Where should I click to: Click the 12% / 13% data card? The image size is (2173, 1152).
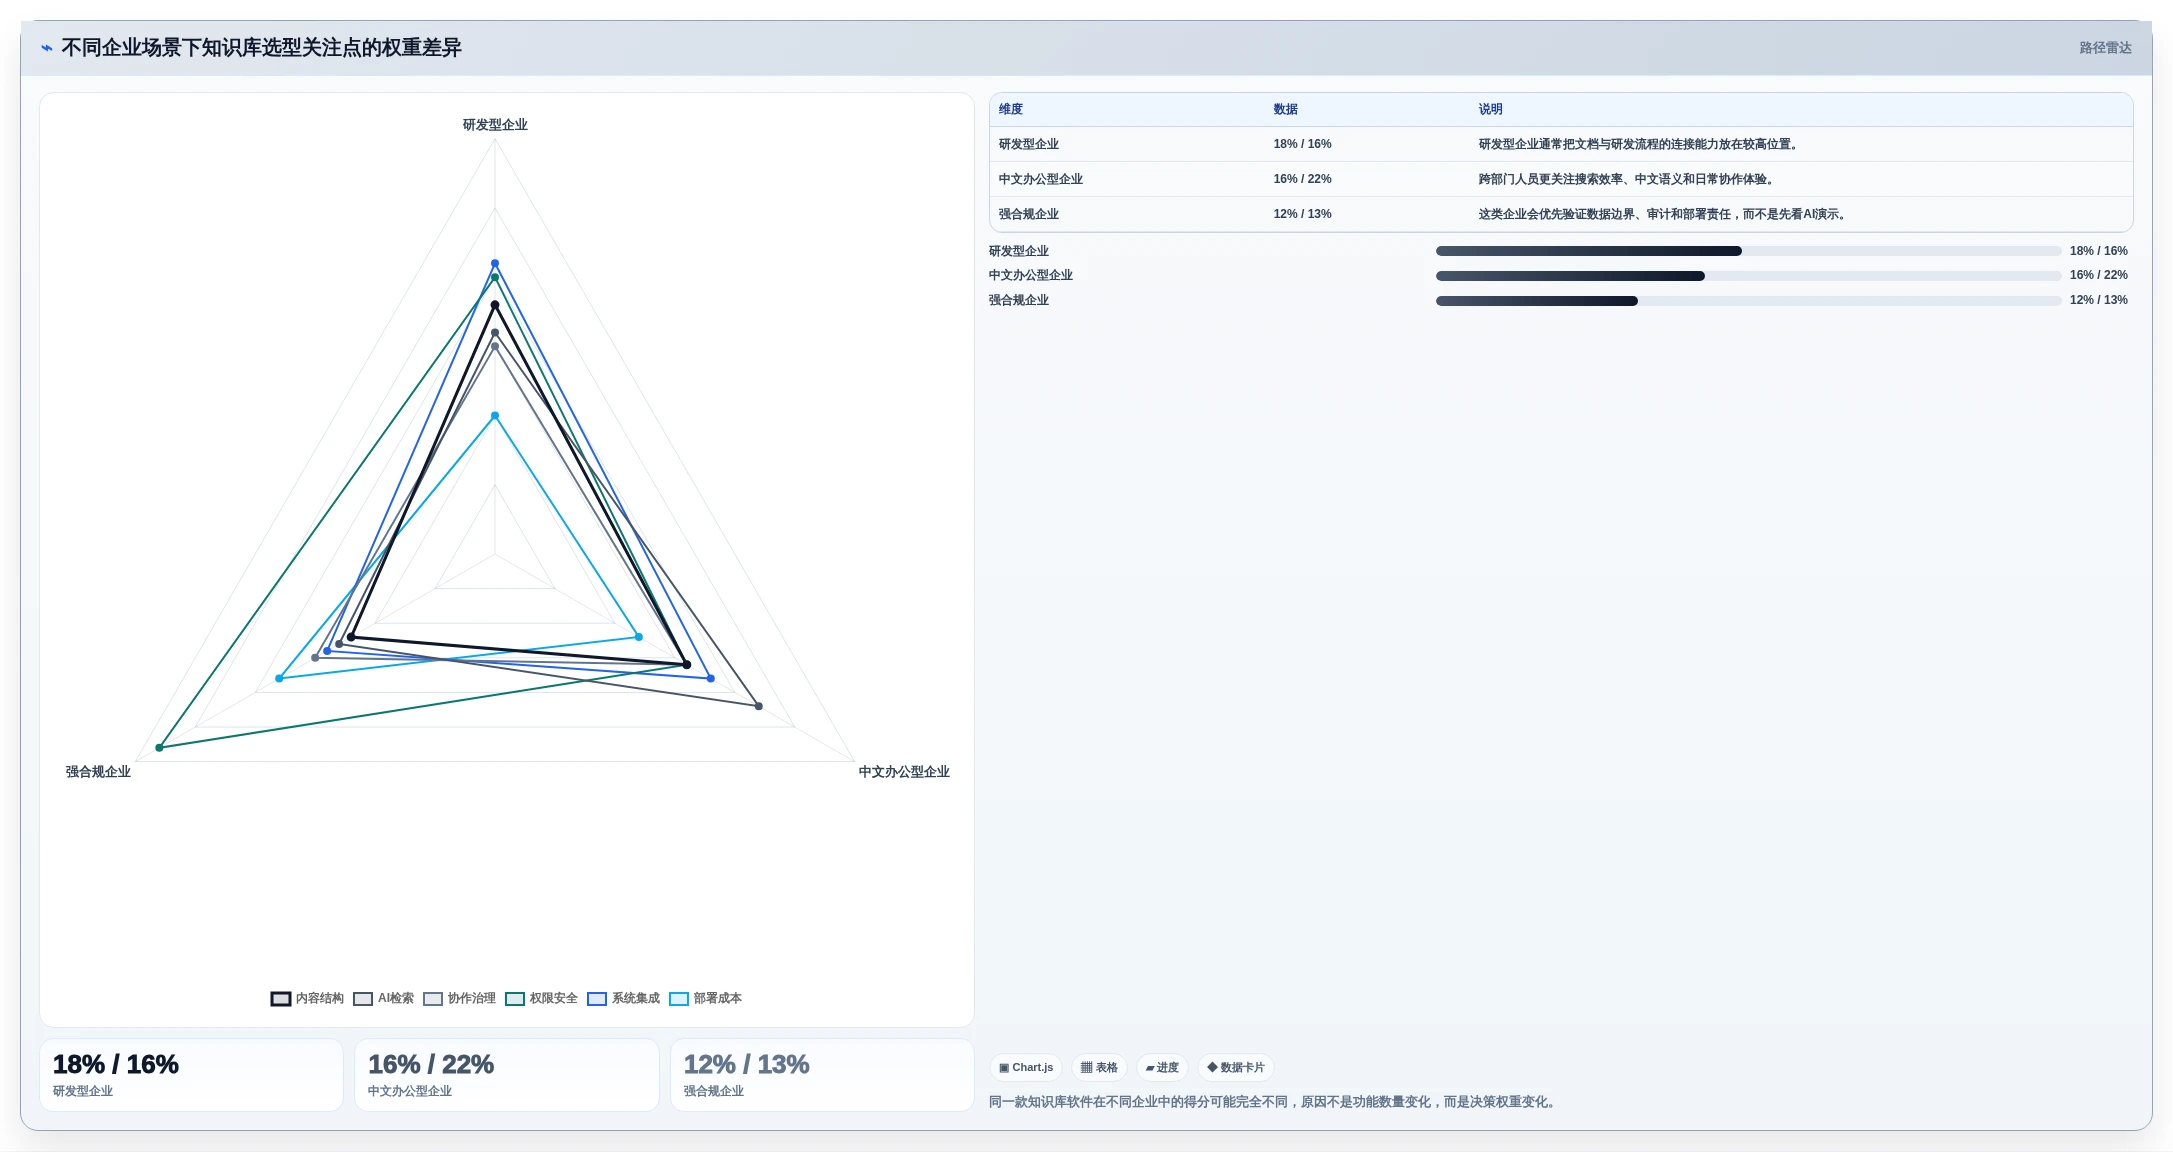(x=822, y=1075)
